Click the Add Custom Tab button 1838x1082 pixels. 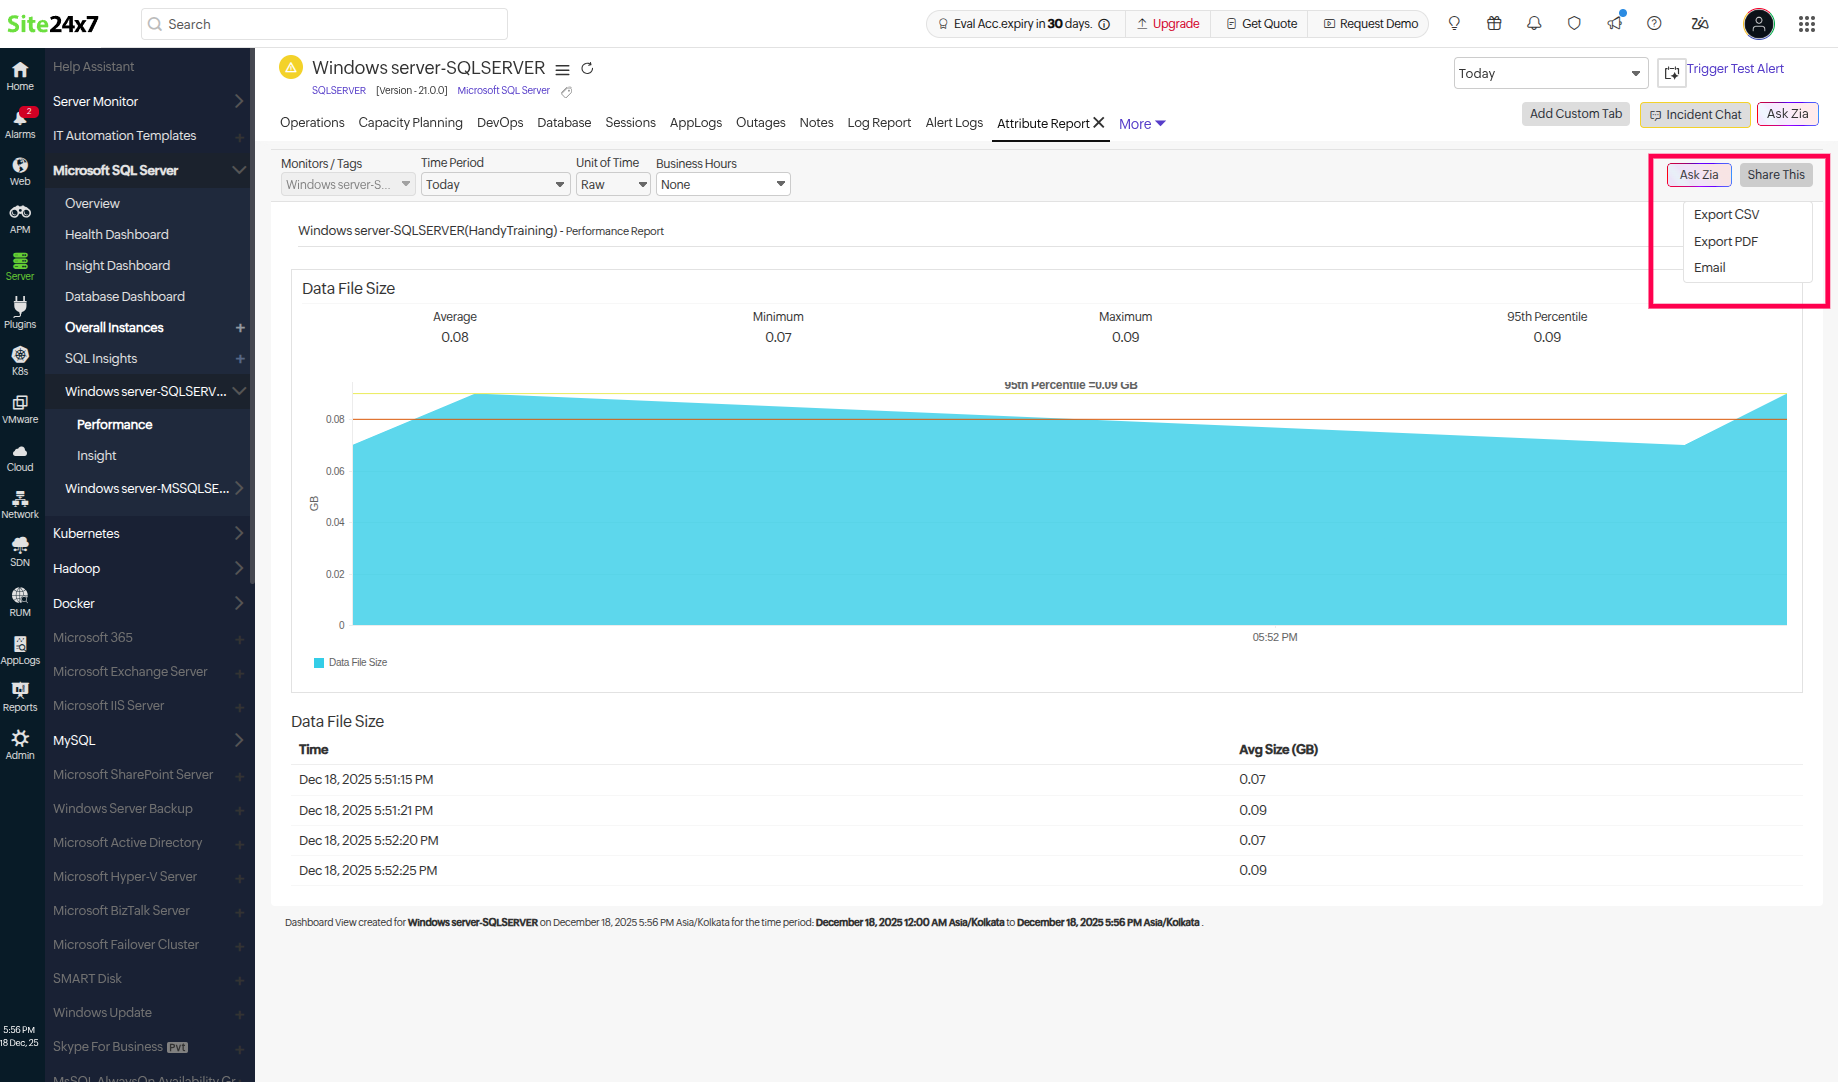pos(1575,114)
